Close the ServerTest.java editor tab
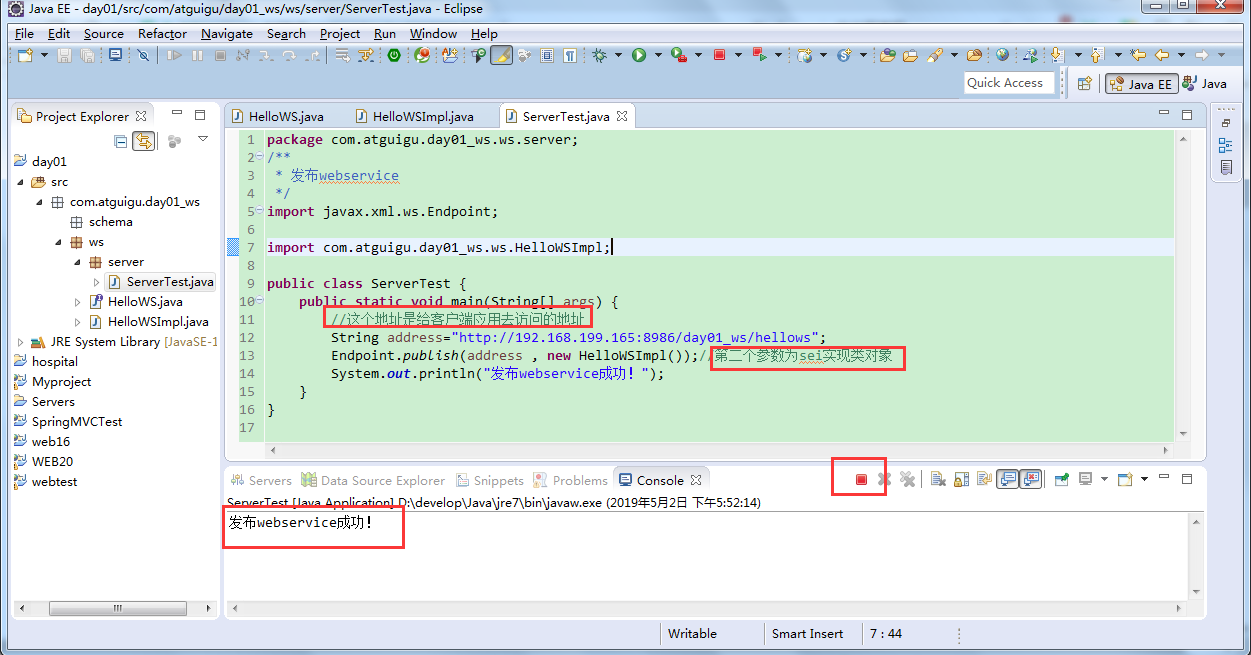Image resolution: width=1251 pixels, height=655 pixels. pos(621,116)
